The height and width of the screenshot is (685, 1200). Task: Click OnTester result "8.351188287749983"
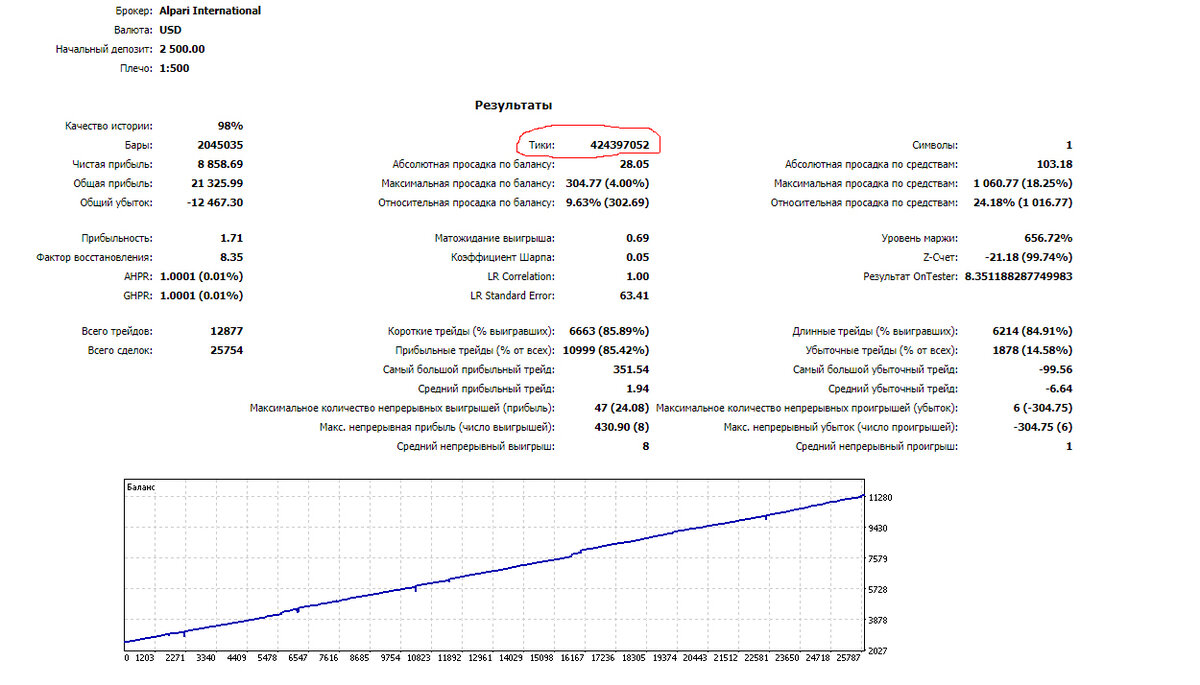1019,276
